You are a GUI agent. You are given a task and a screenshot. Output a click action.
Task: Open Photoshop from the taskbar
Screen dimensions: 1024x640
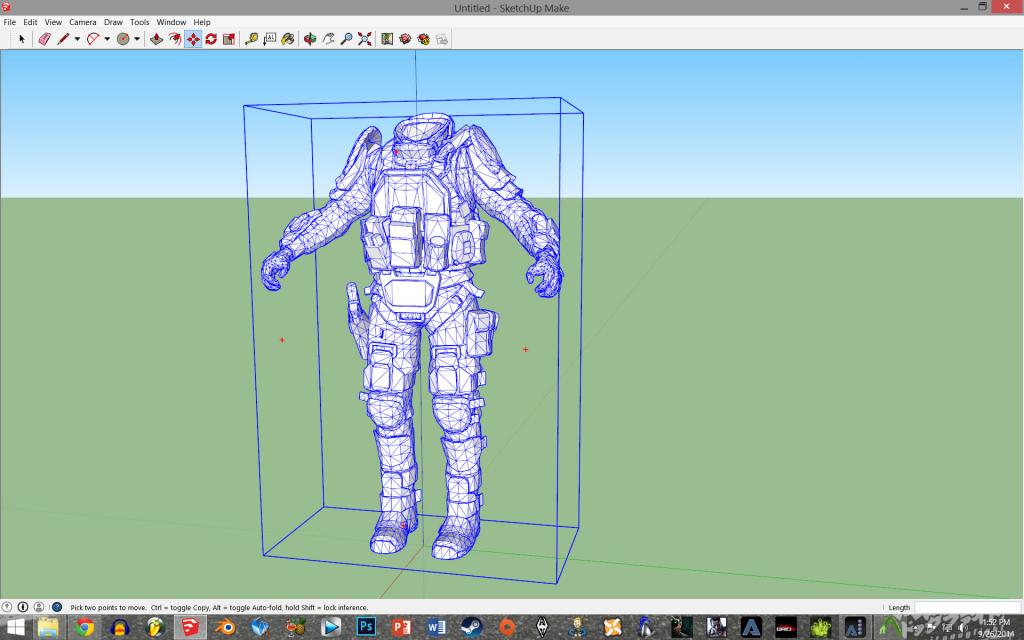pos(366,628)
